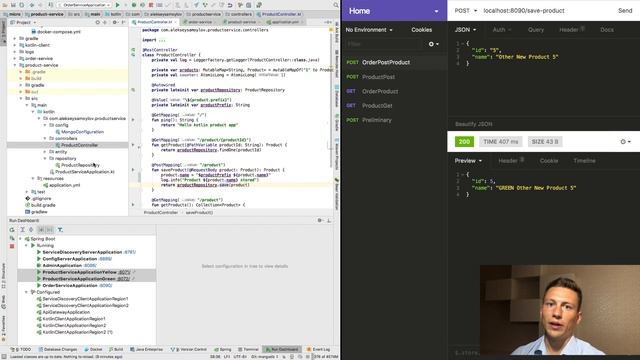640x360 pixels.
Task: Open the response Cookie tab
Action: [x=549, y=161]
